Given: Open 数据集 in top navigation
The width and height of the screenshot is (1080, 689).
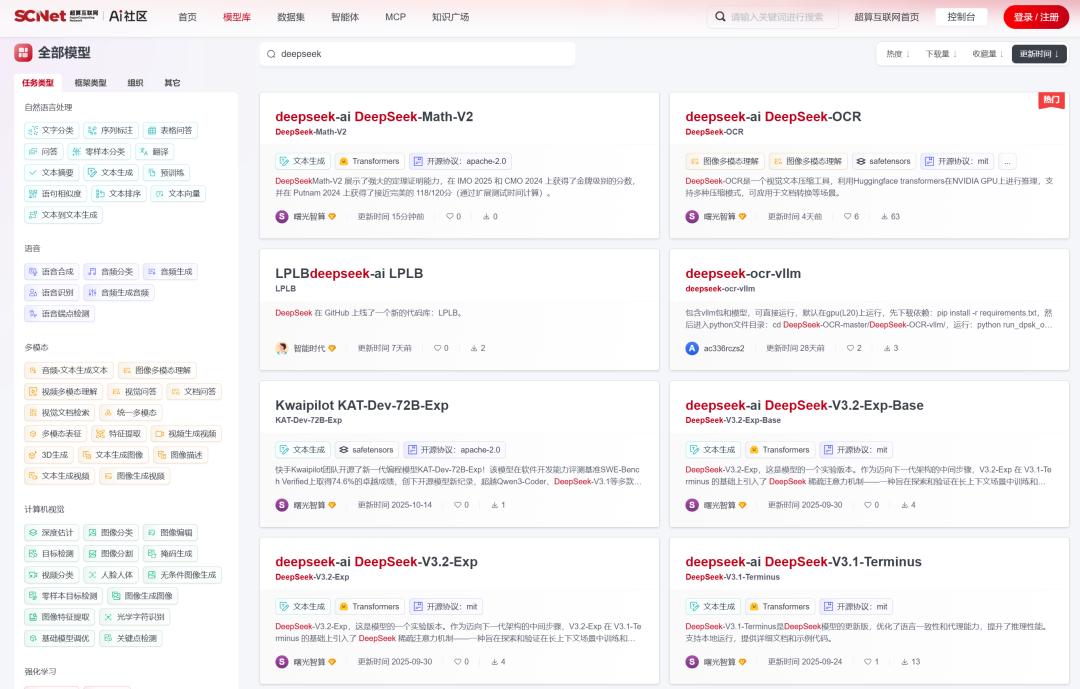Looking at the screenshot, I should 291,17.
